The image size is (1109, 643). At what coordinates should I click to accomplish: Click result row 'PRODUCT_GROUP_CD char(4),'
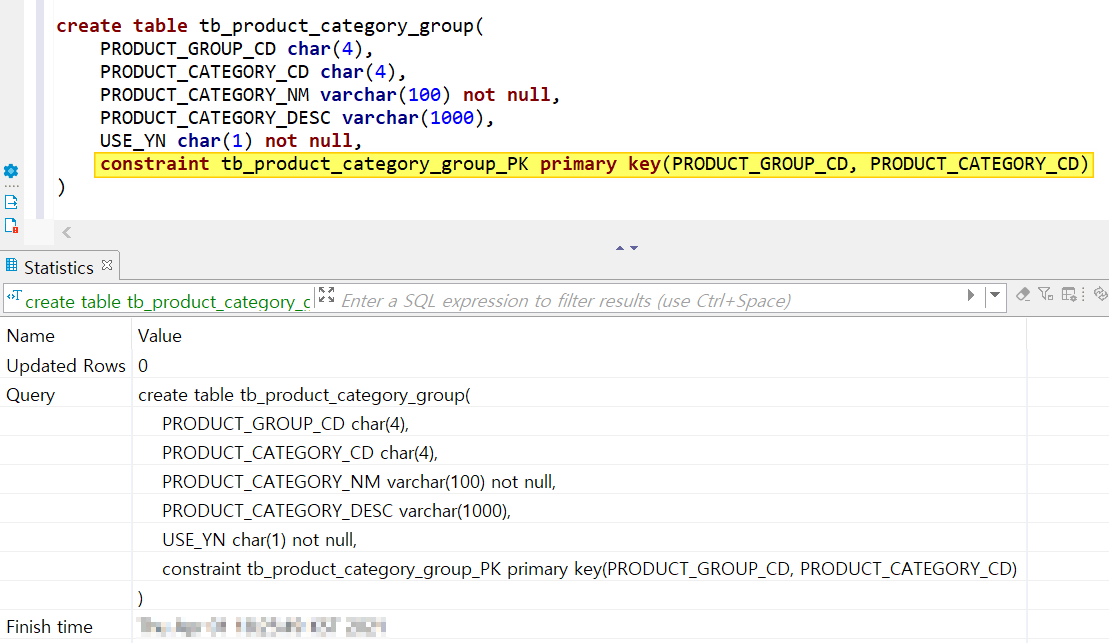[x=286, y=424]
